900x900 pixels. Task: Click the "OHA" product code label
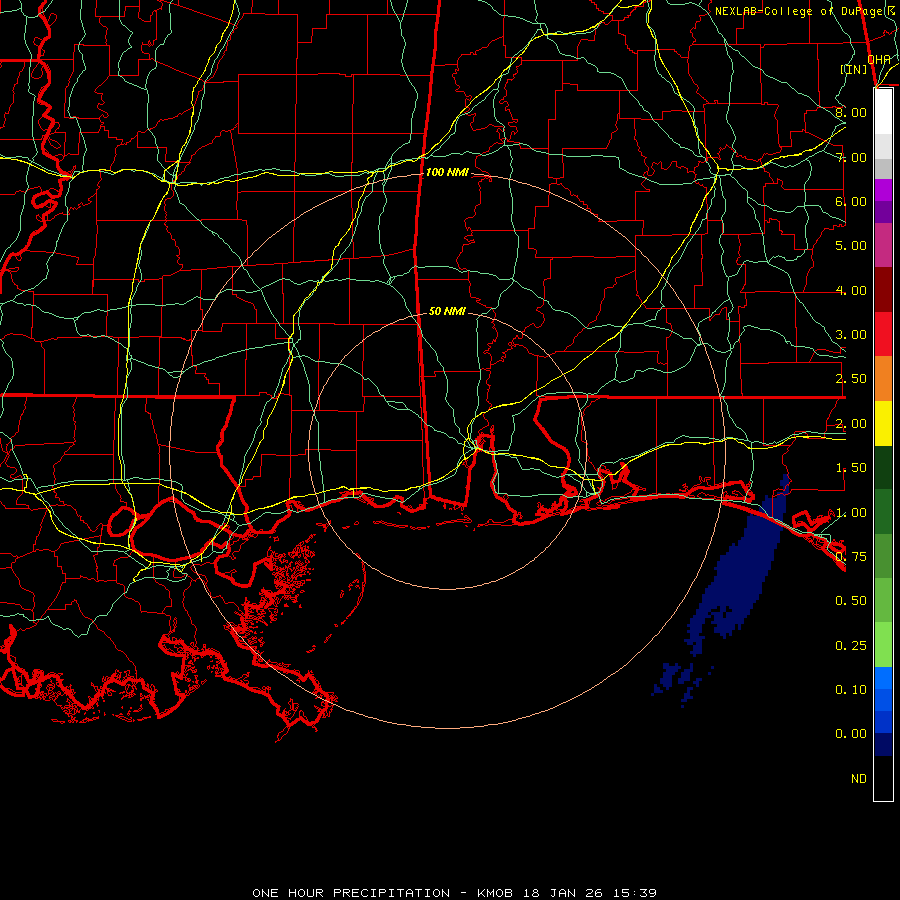[879, 59]
